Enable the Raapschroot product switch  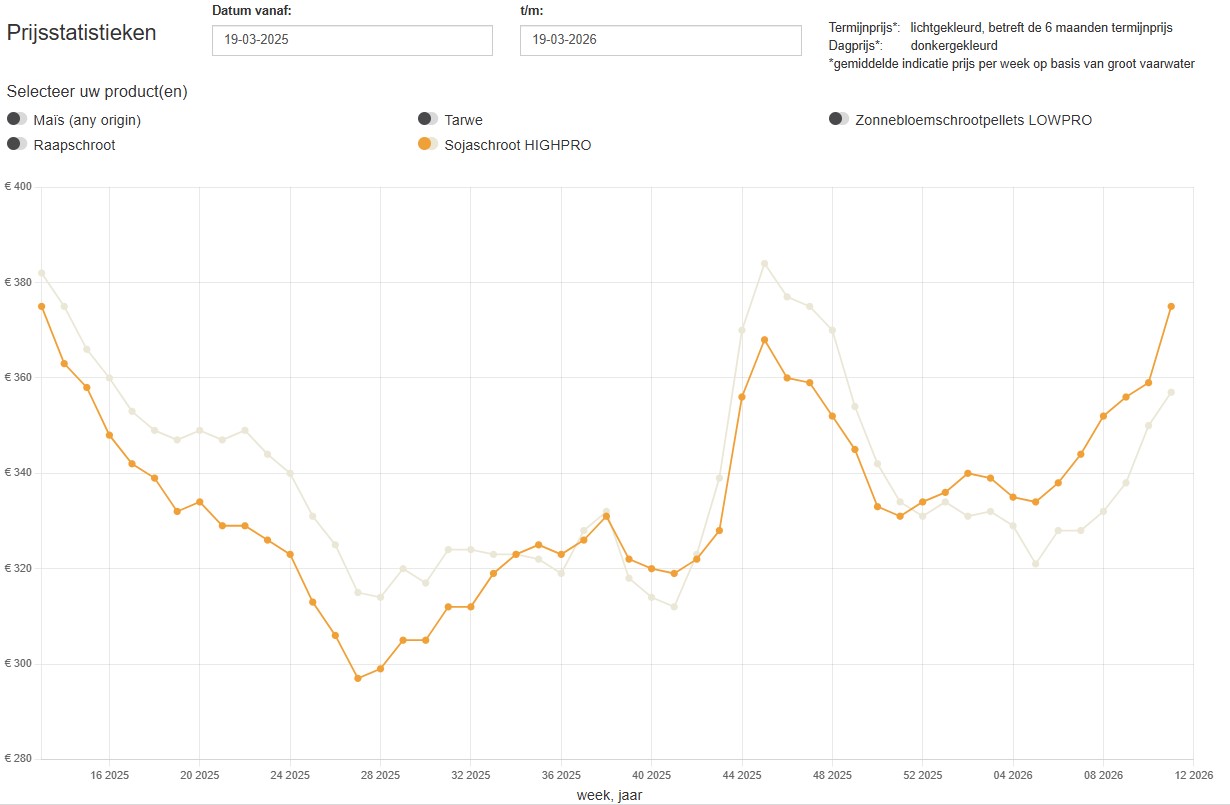pyautogui.click(x=17, y=145)
